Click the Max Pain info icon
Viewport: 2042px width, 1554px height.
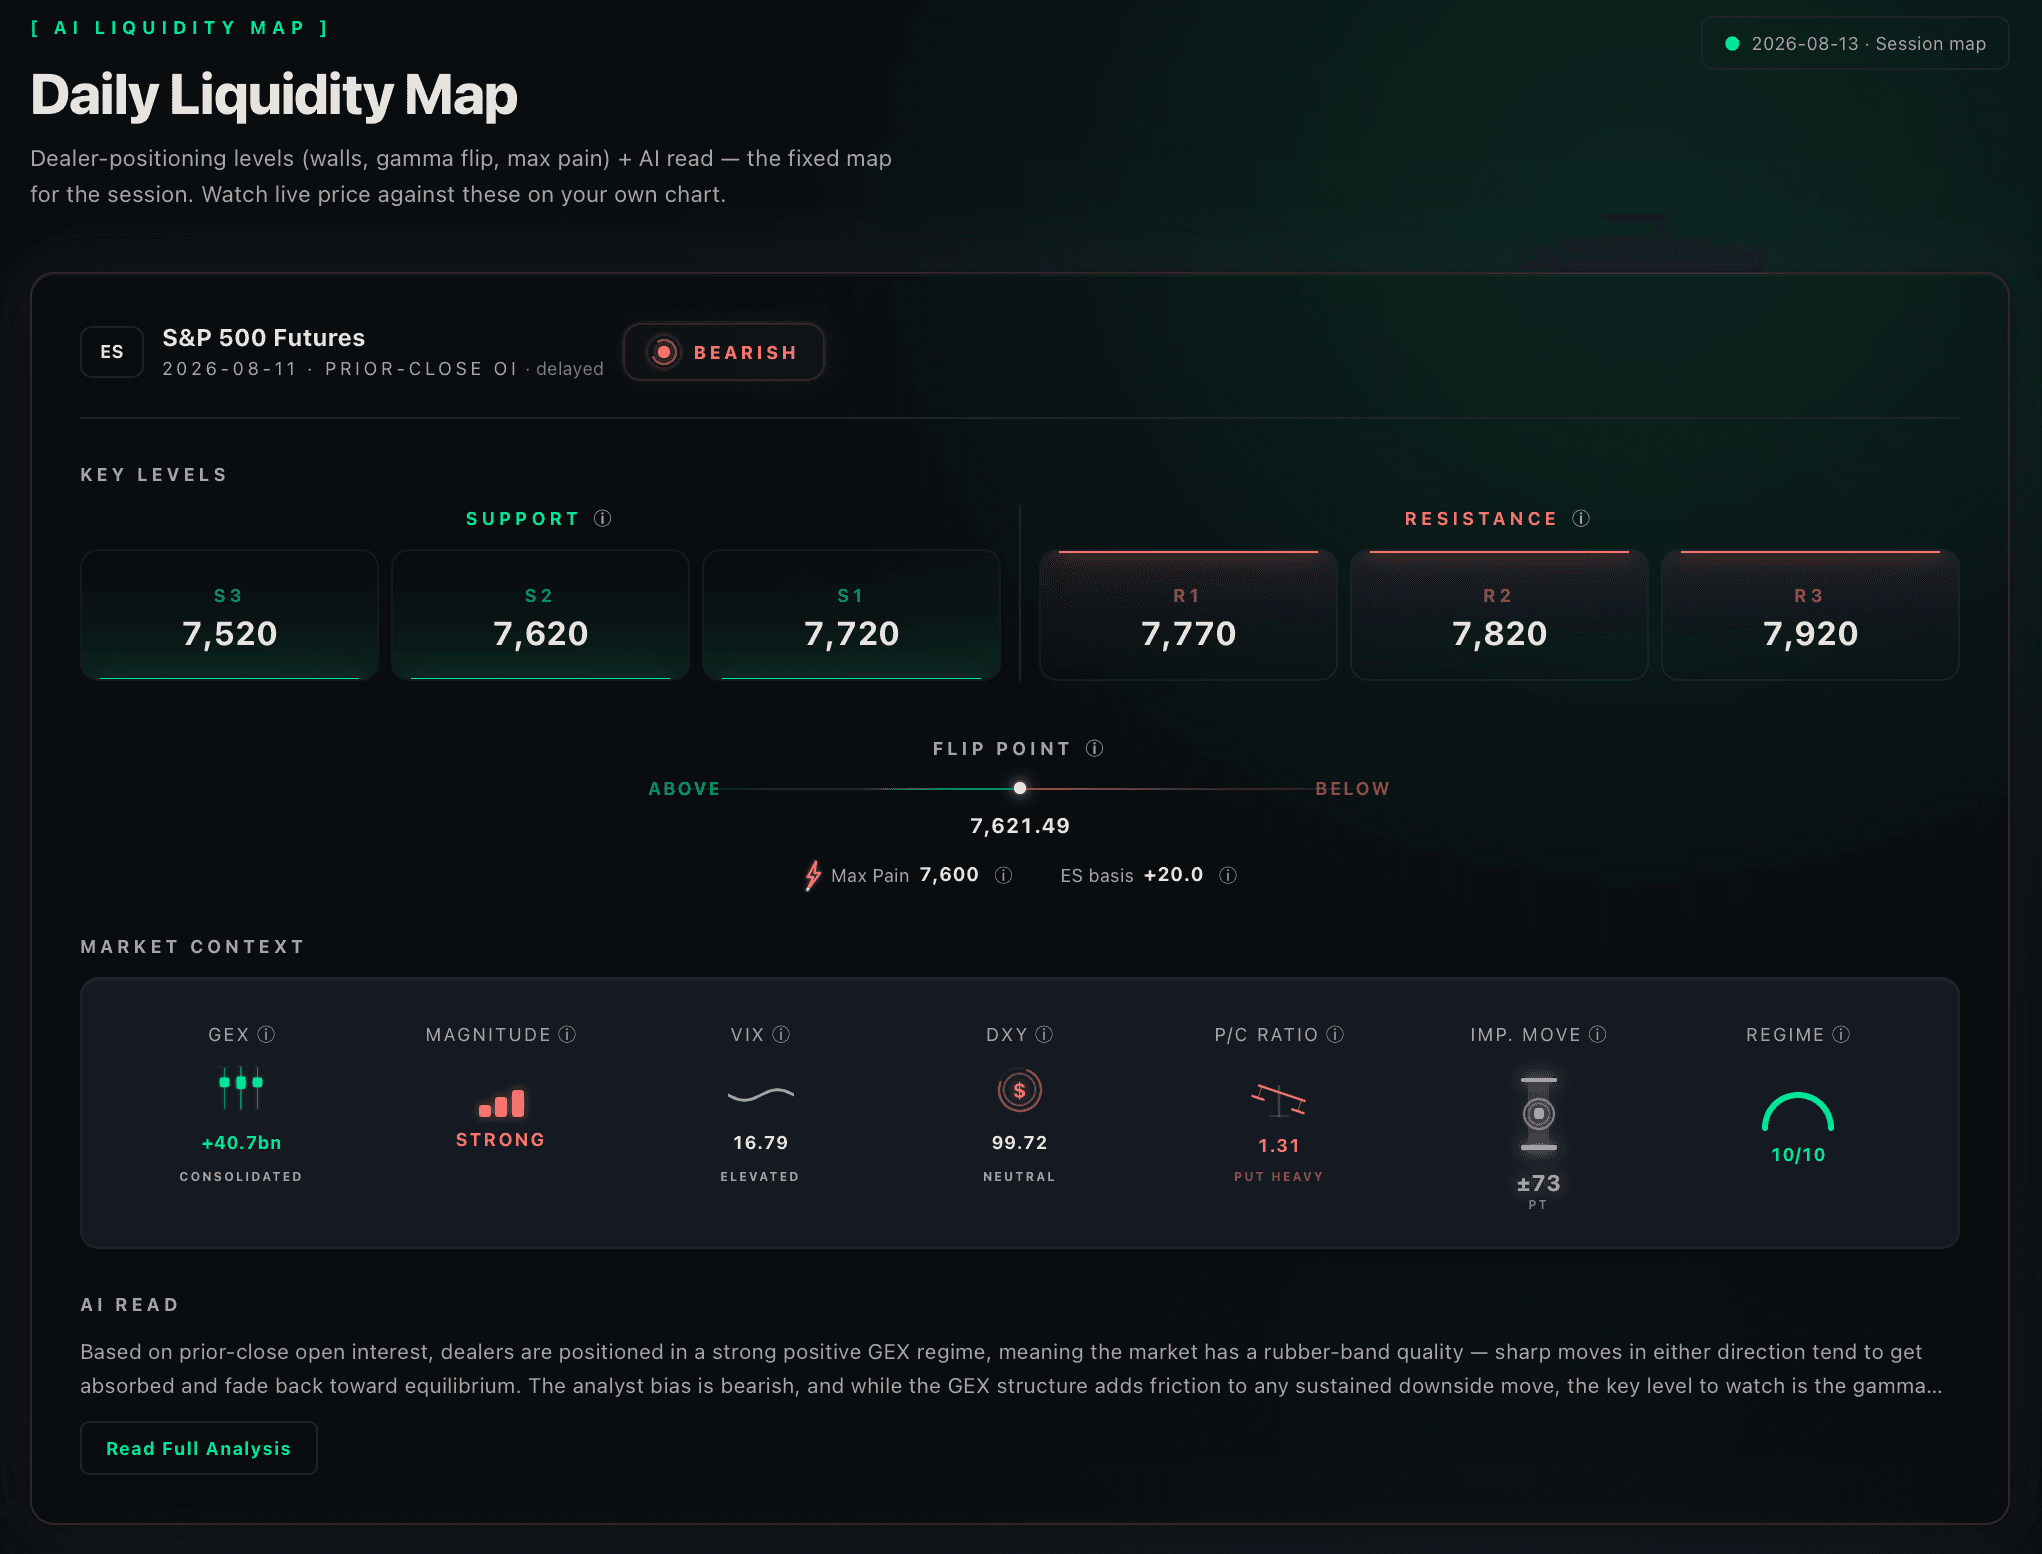coord(1004,875)
